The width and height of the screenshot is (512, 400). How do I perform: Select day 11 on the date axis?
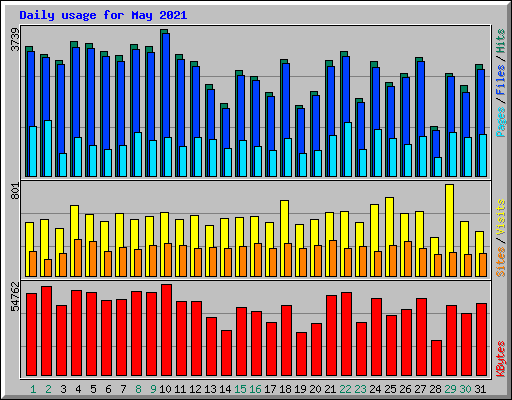(x=180, y=389)
